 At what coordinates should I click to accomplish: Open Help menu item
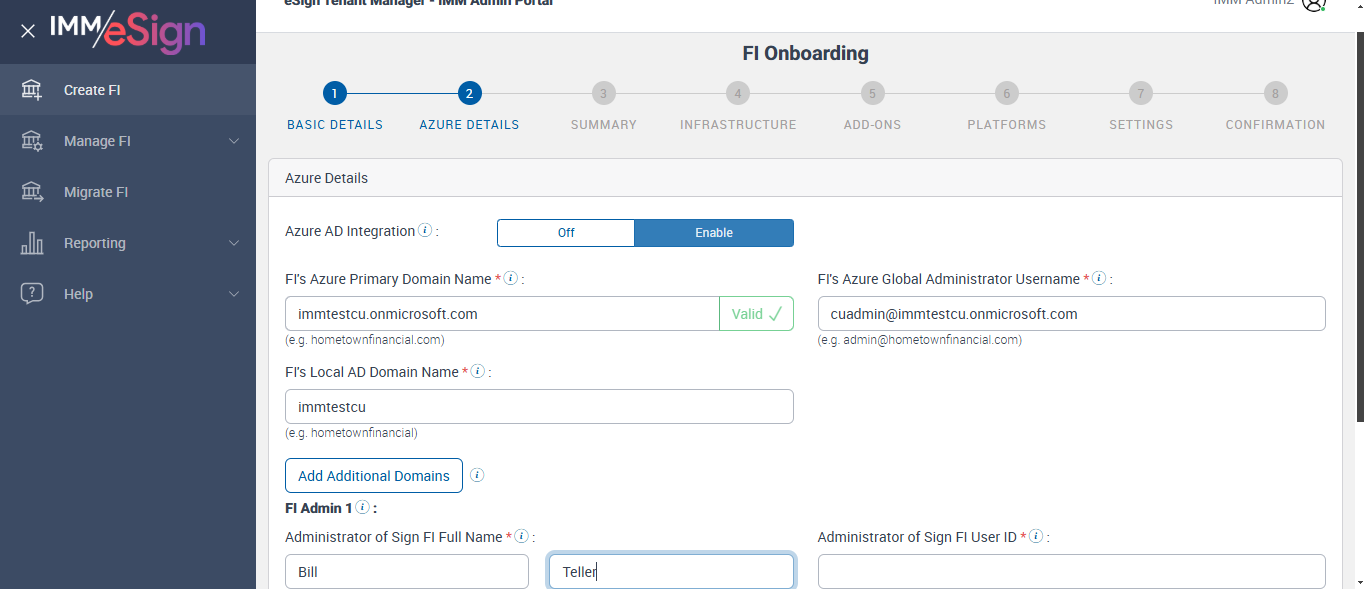click(128, 294)
